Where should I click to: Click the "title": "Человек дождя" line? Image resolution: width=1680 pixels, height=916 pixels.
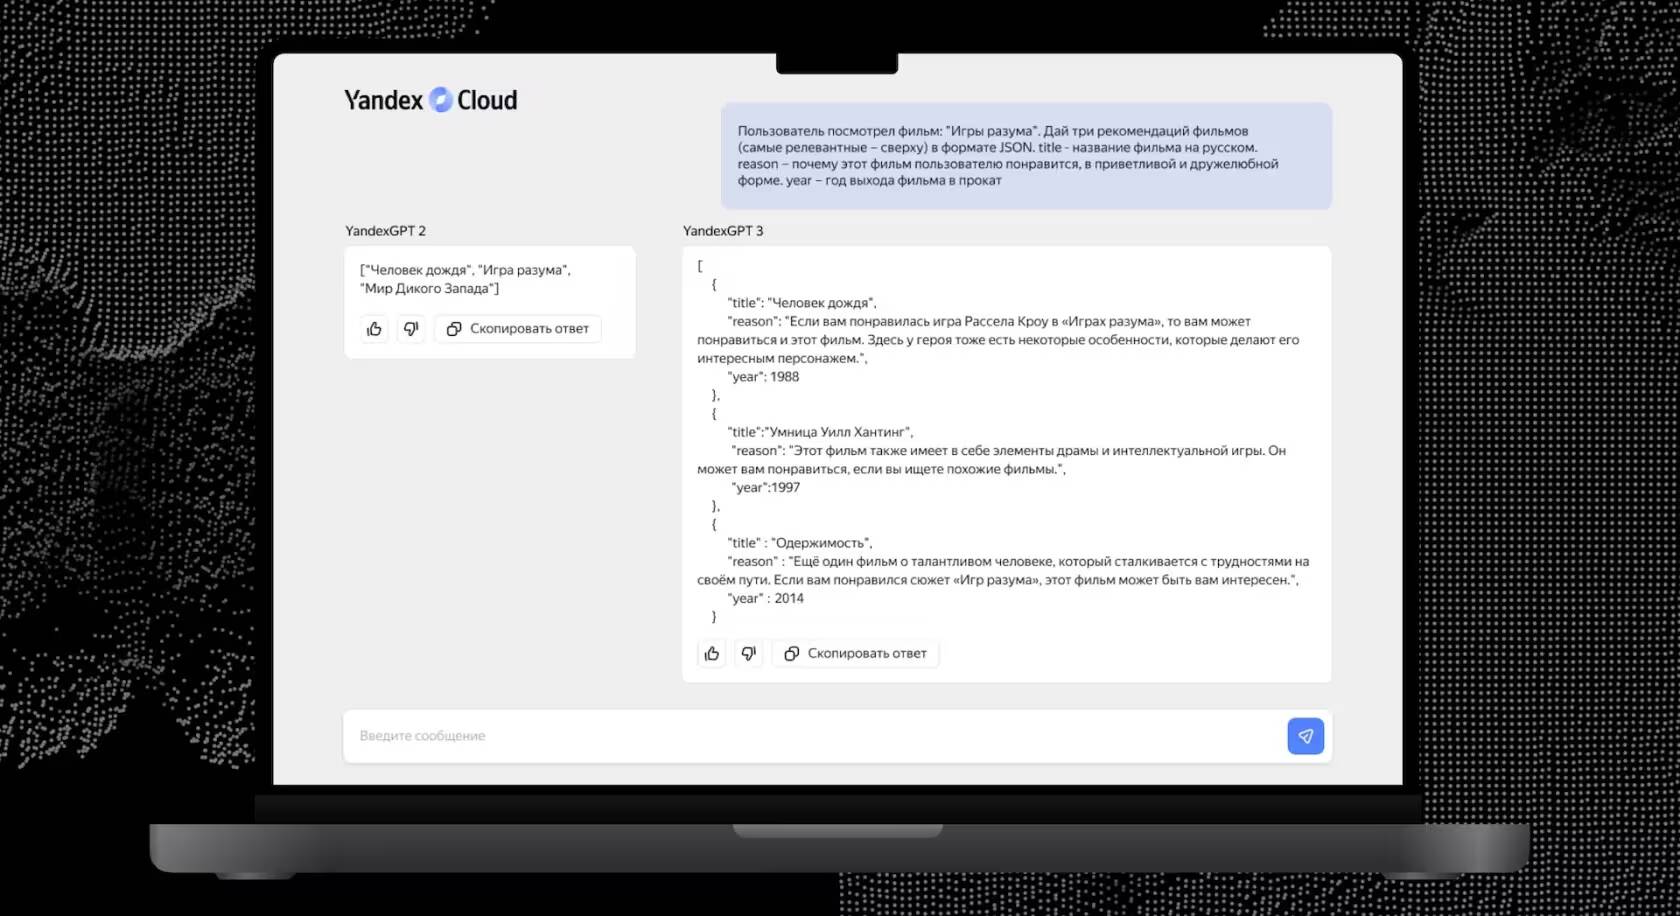point(802,303)
